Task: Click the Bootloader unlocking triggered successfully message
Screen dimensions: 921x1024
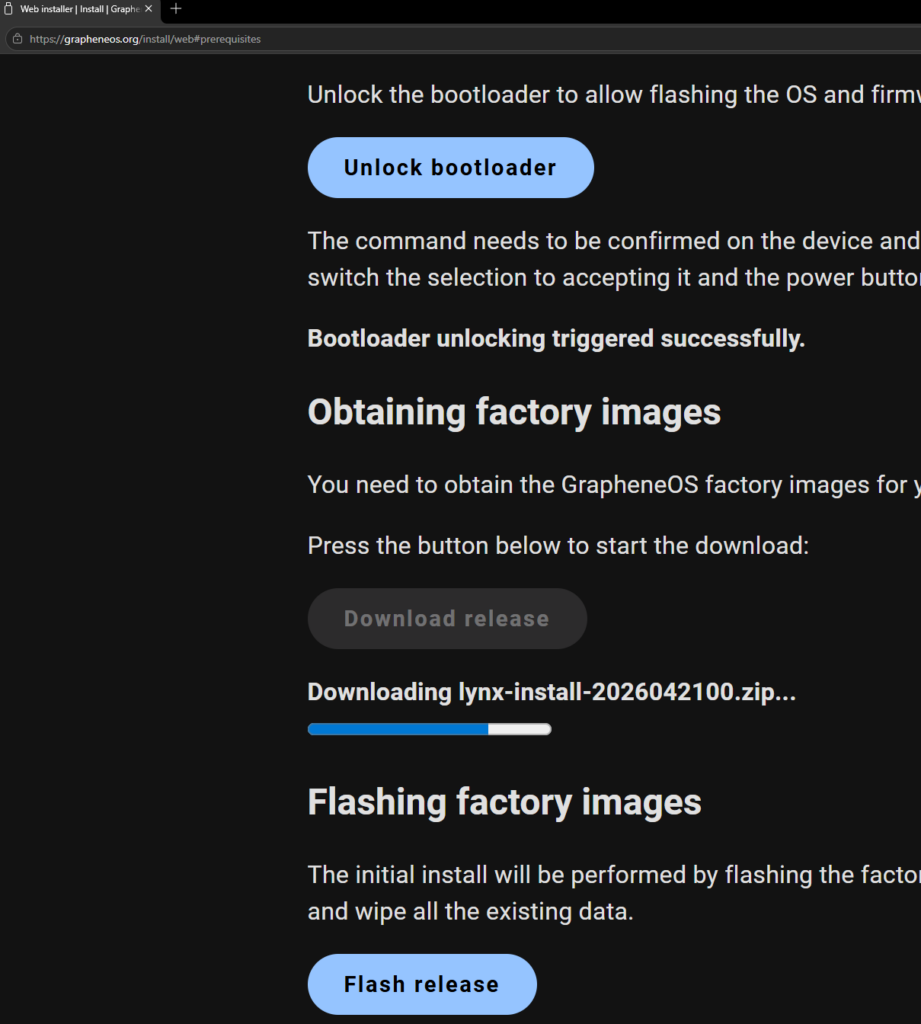Action: (556, 338)
